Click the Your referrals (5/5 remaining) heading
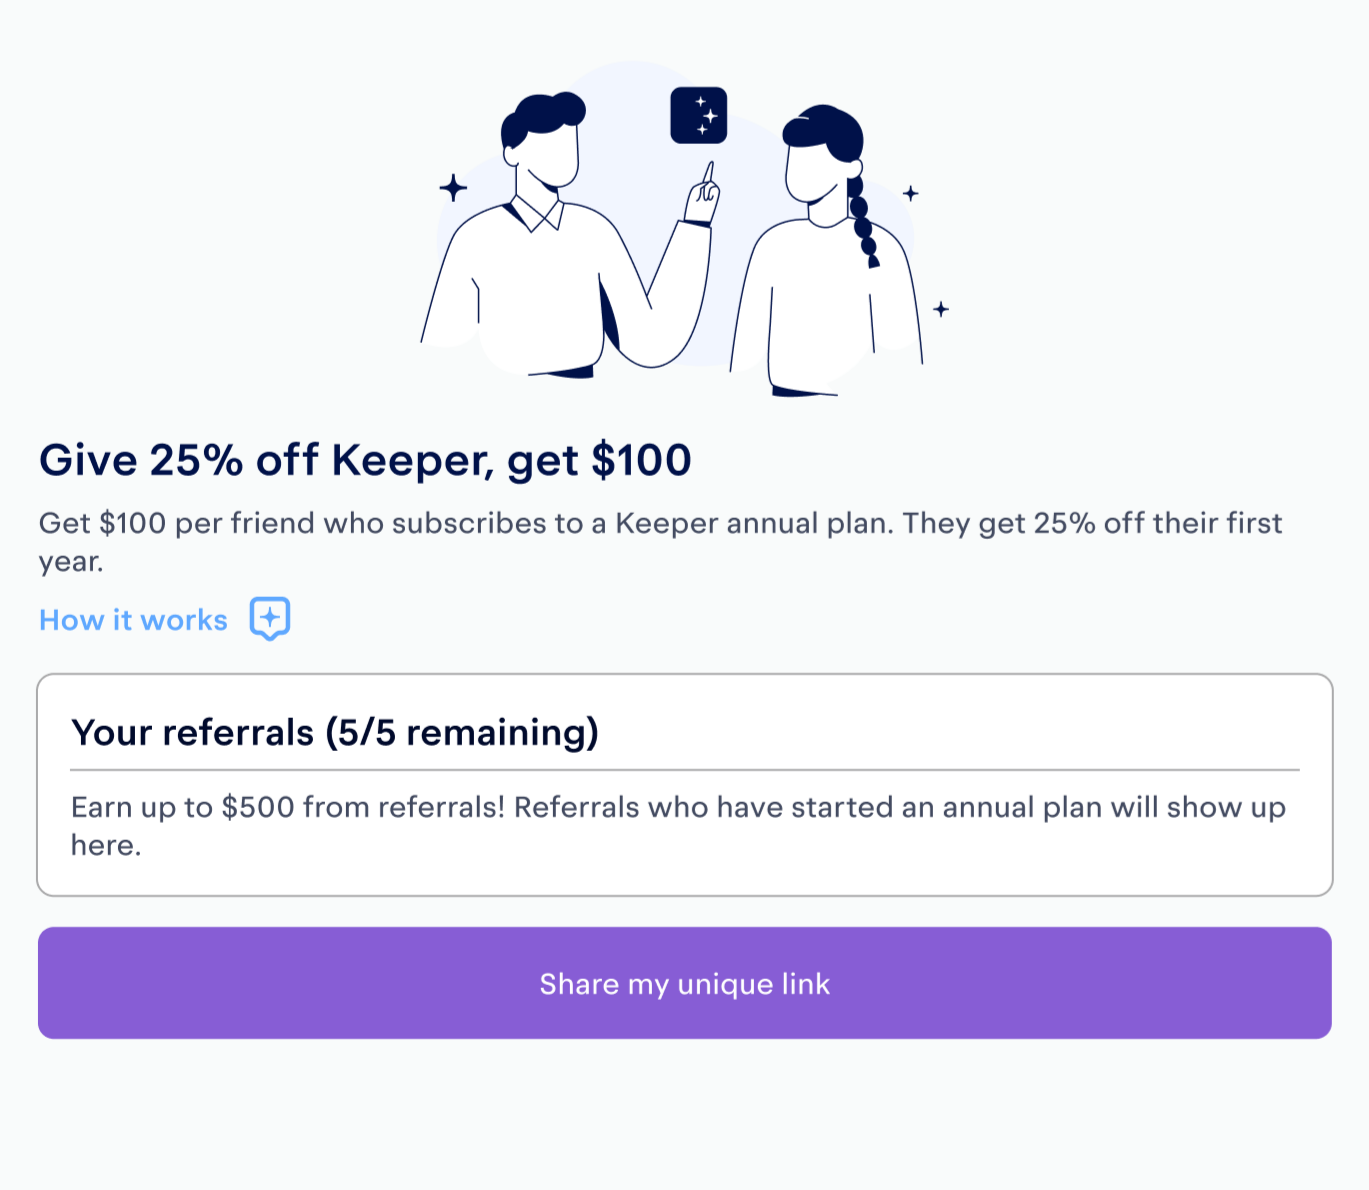This screenshot has width=1369, height=1190. tap(335, 732)
